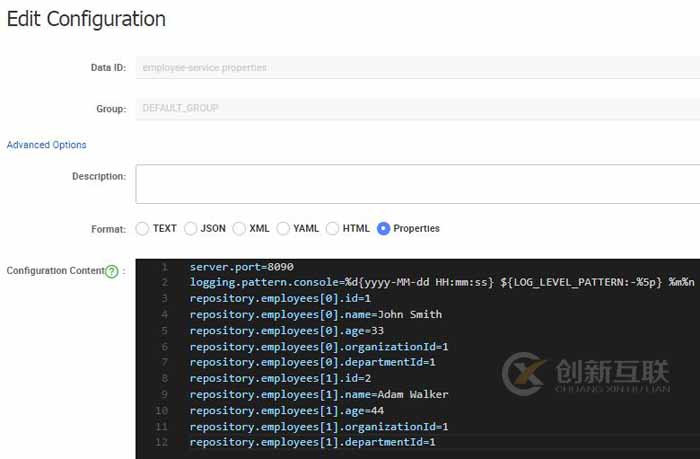
Task: Click the Adam Walker name line
Action: click(318, 394)
